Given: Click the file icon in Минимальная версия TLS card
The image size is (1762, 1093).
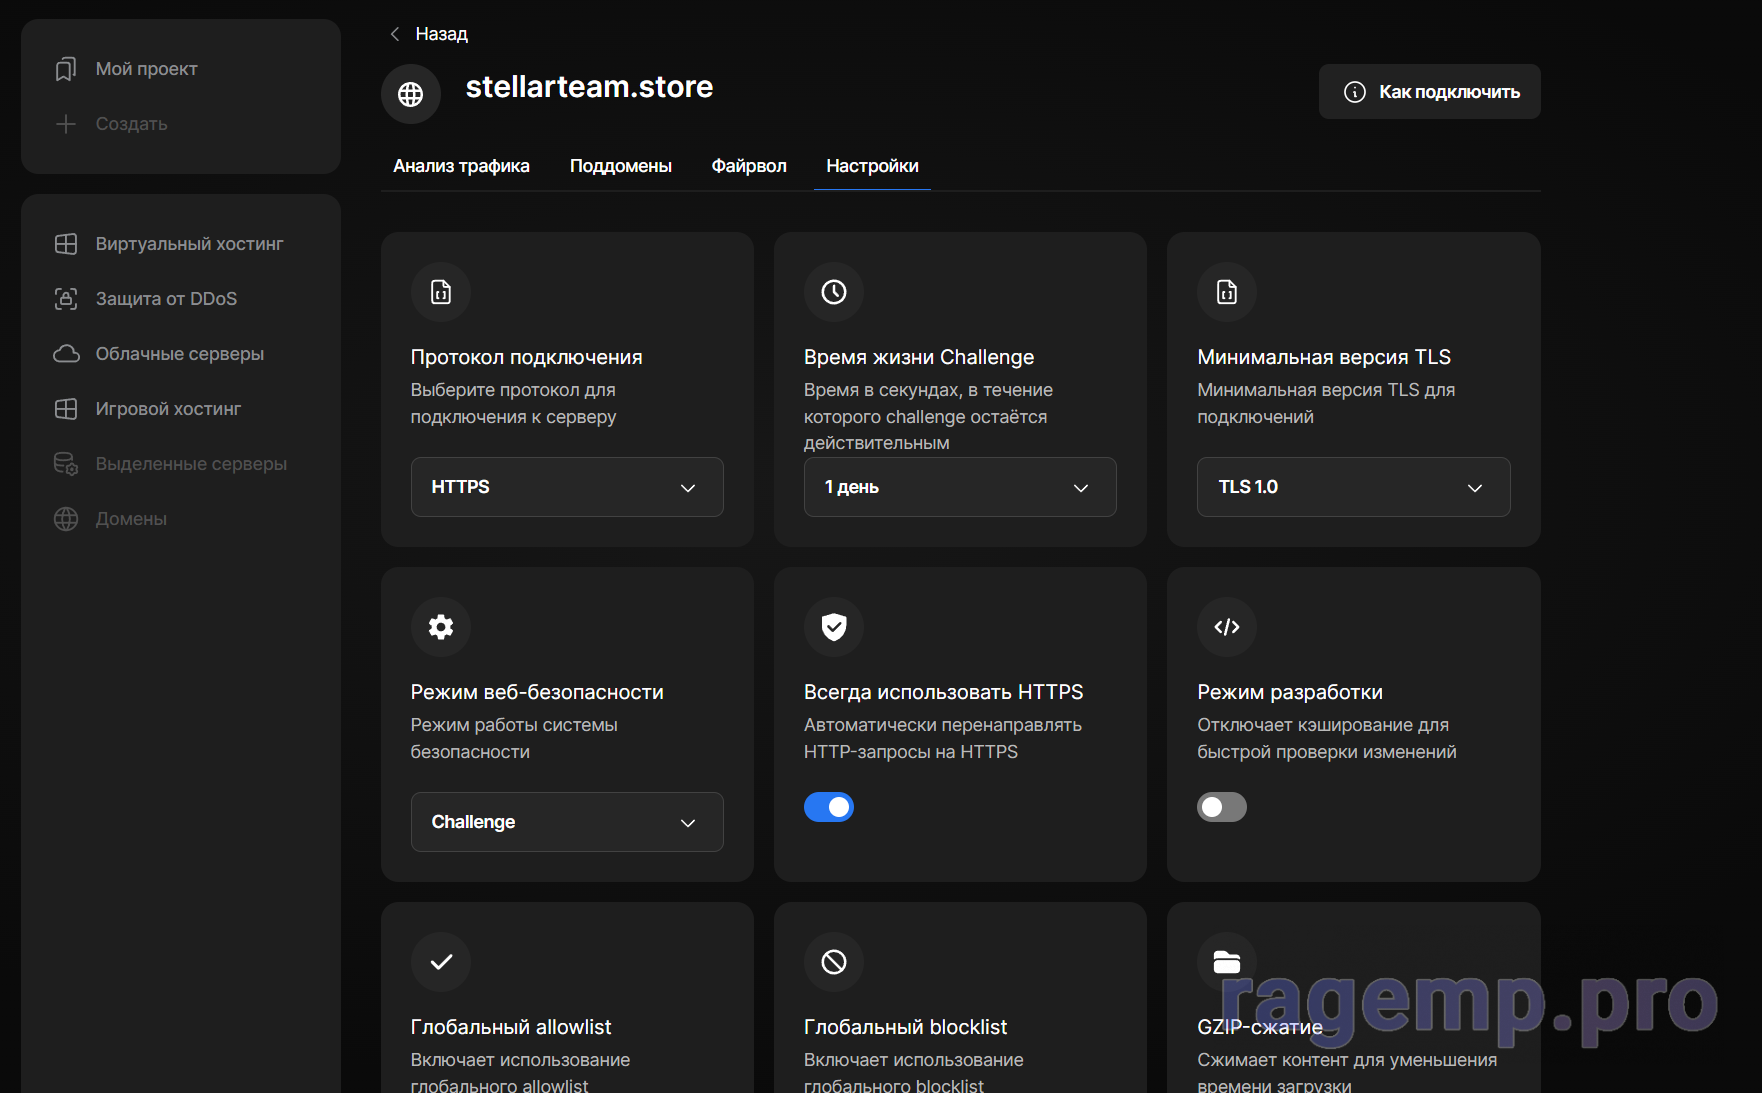Looking at the screenshot, I should coord(1227,292).
